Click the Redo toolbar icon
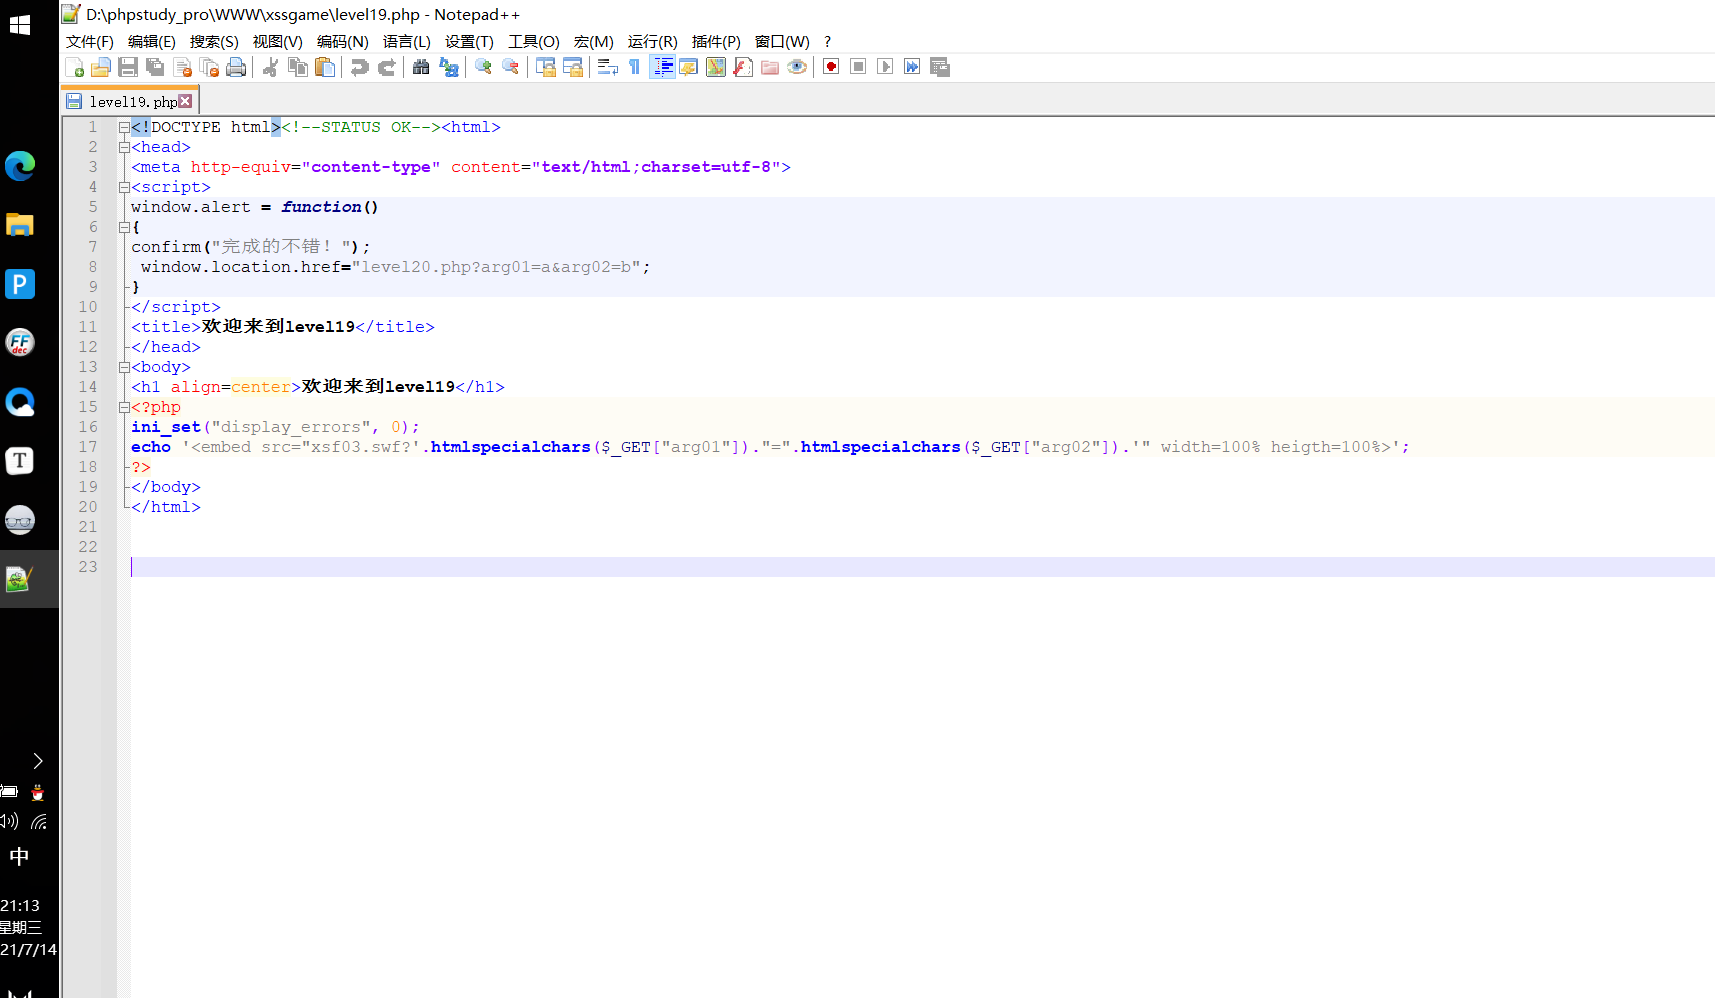1715x998 pixels. 386,67
